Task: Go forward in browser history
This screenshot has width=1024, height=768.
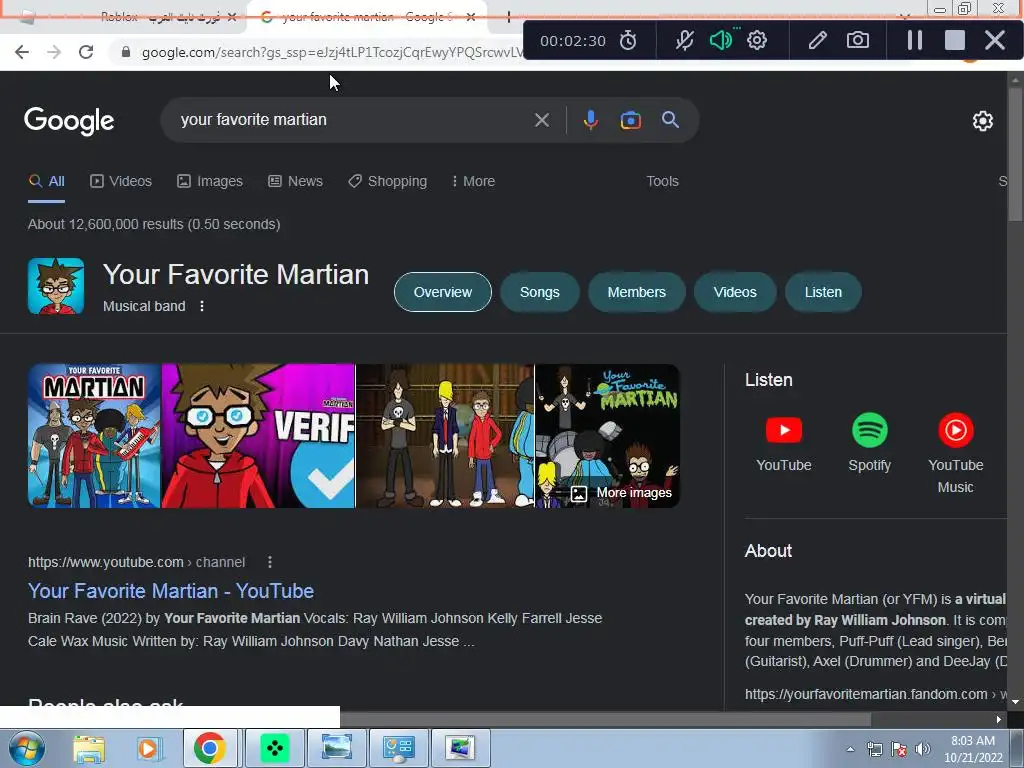Action: click(x=54, y=52)
